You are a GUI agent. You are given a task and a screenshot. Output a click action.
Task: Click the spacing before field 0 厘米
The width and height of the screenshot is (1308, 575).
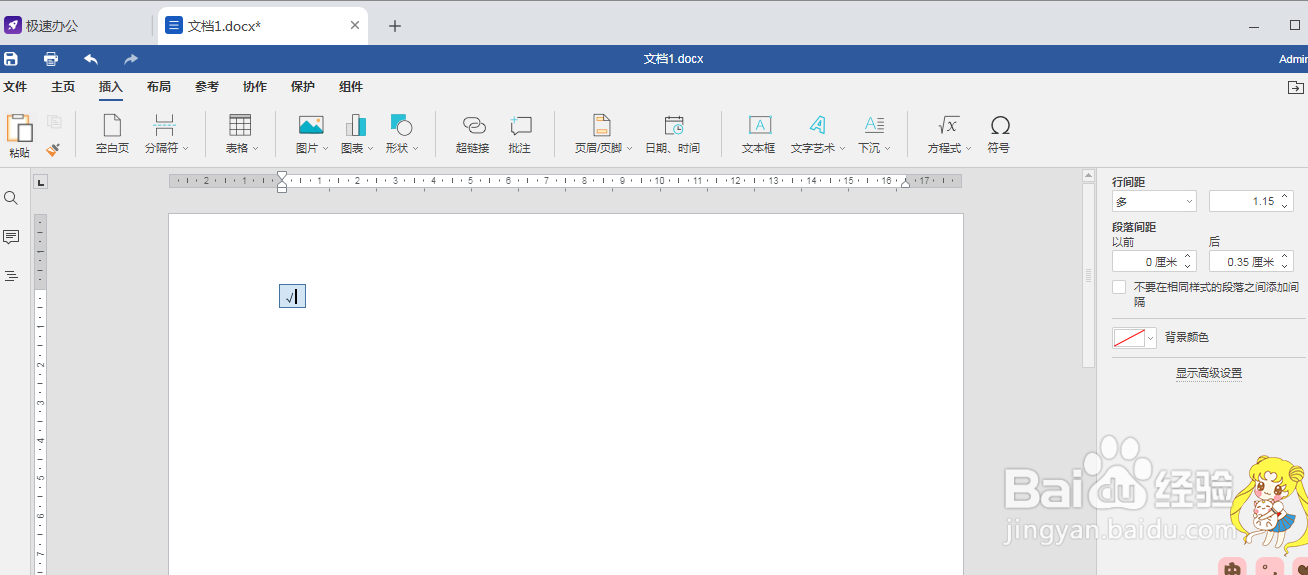(x=1147, y=261)
